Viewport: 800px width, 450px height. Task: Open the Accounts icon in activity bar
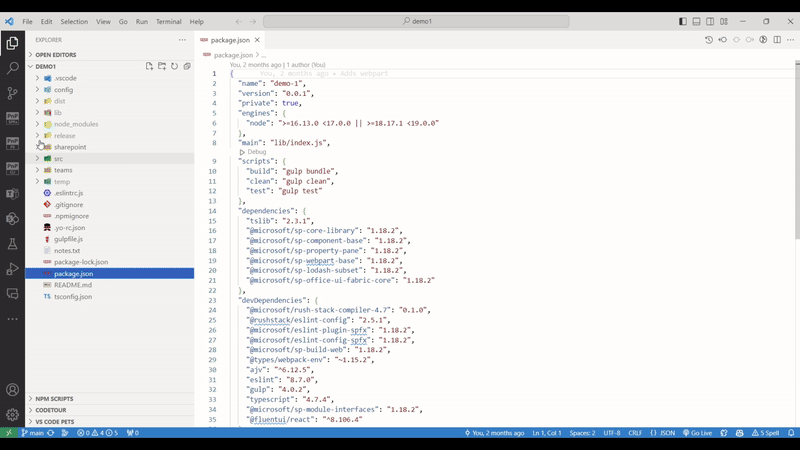click(12, 390)
